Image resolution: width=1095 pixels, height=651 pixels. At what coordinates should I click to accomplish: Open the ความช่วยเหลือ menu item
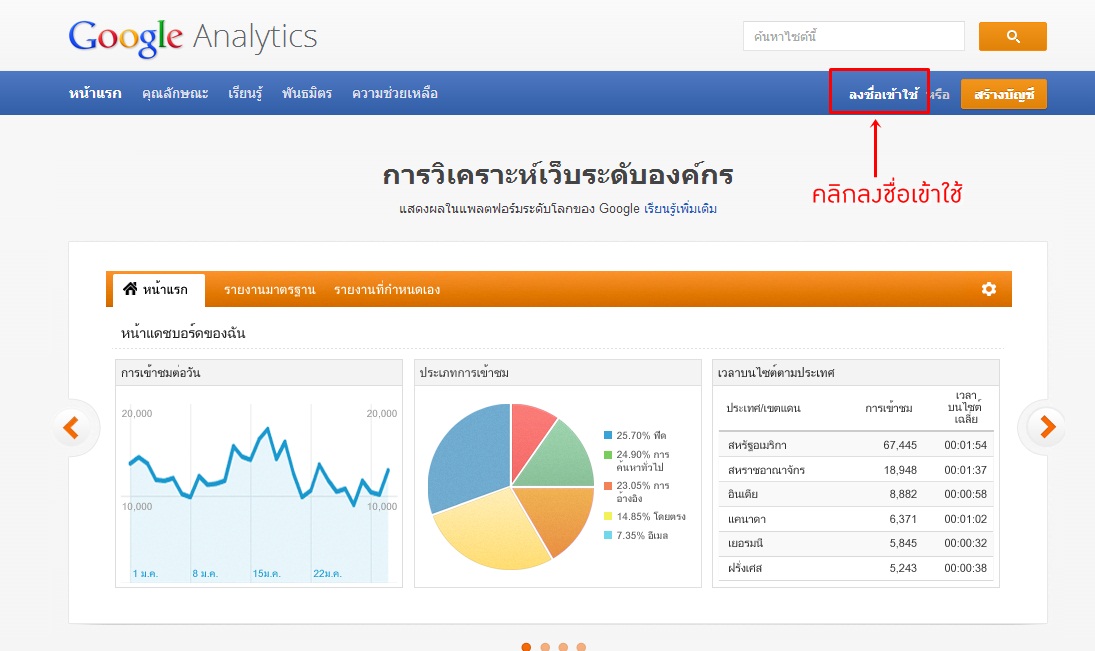(395, 93)
